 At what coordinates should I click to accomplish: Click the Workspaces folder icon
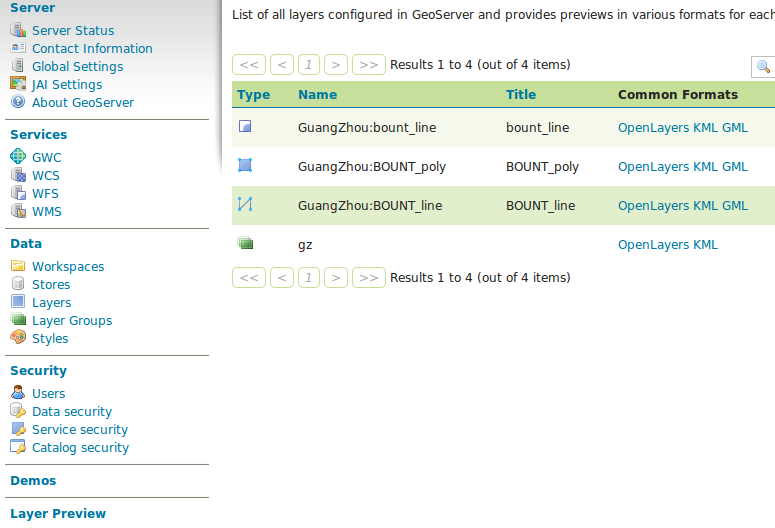click(18, 266)
